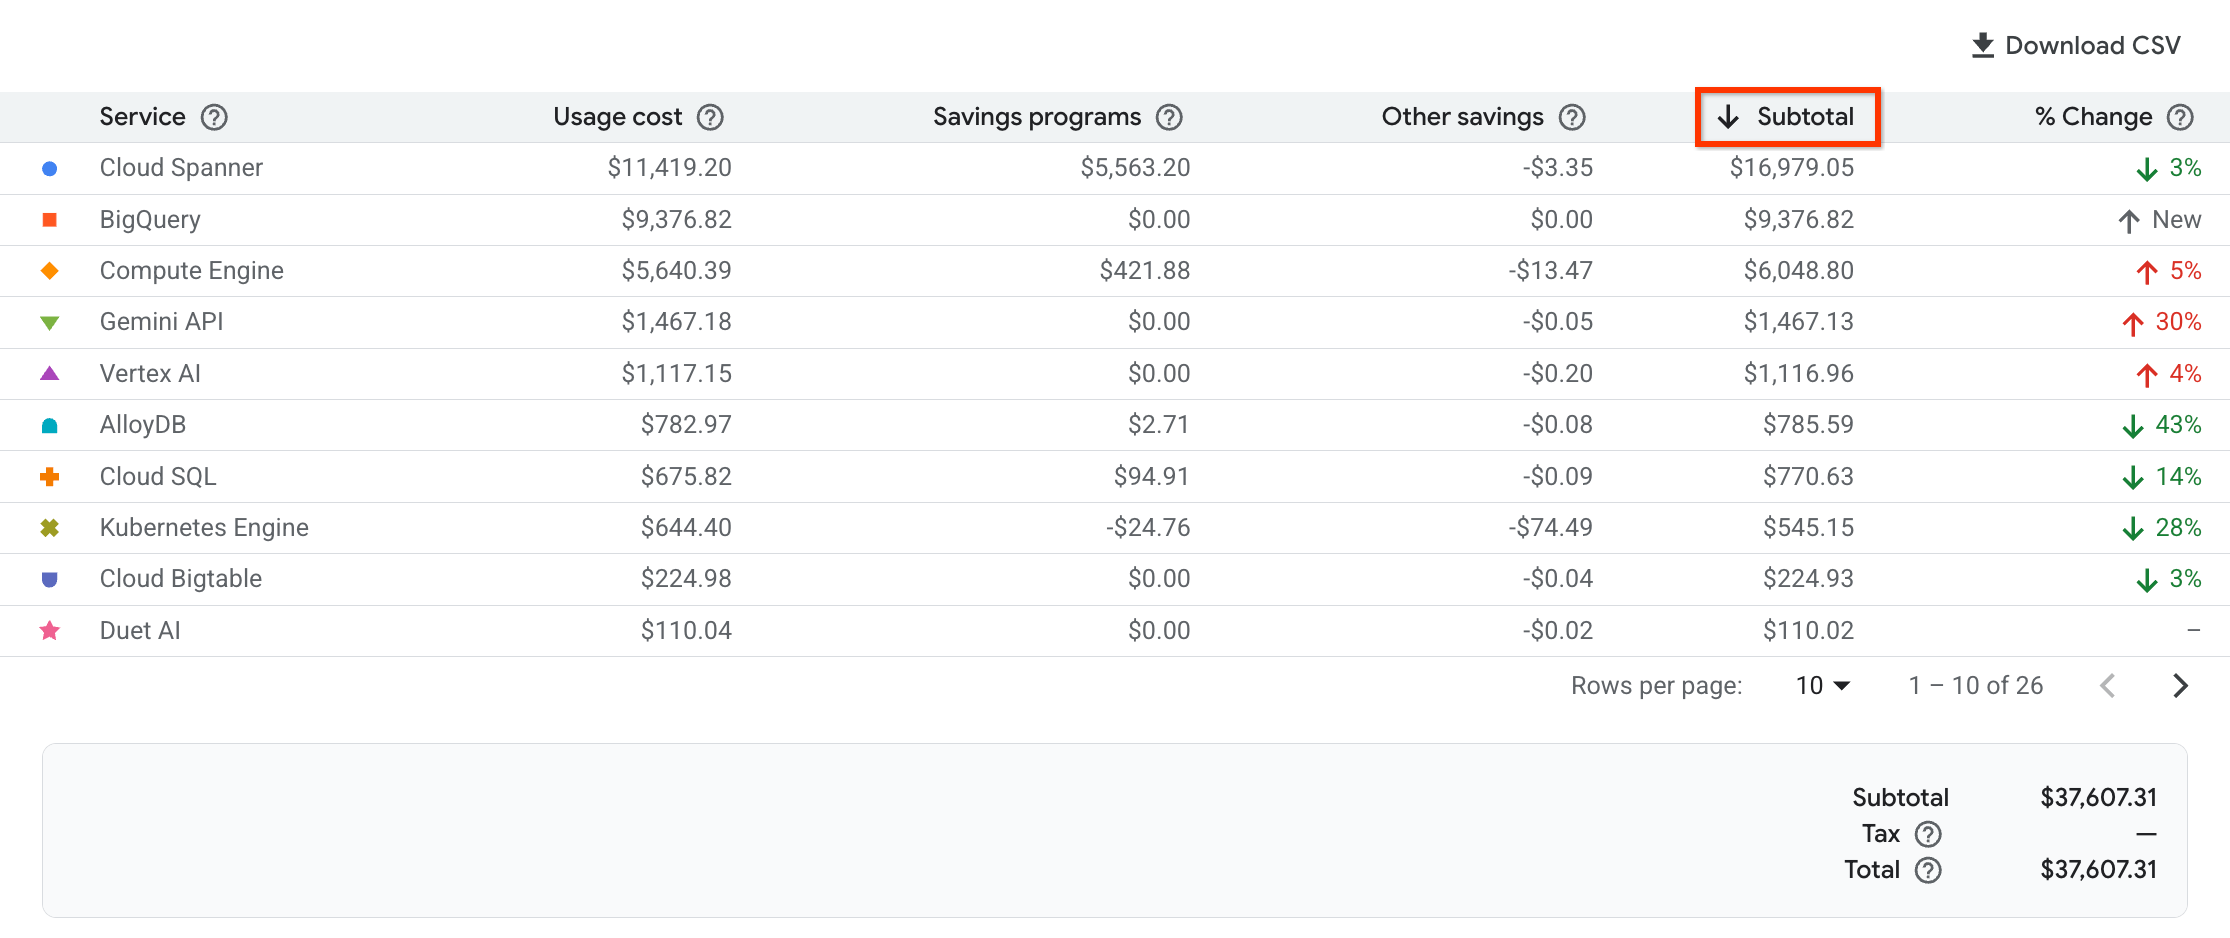Click the Subtotal sort arrow to reverse sorting
2230x938 pixels.
tap(1728, 116)
